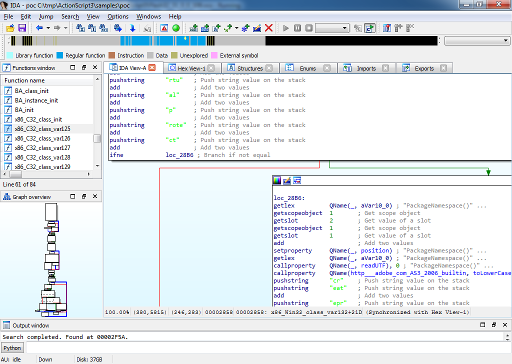Viewport: 512px width, 364px height.
Task: Open the debugger selection combo box
Action: (x=332, y=28)
